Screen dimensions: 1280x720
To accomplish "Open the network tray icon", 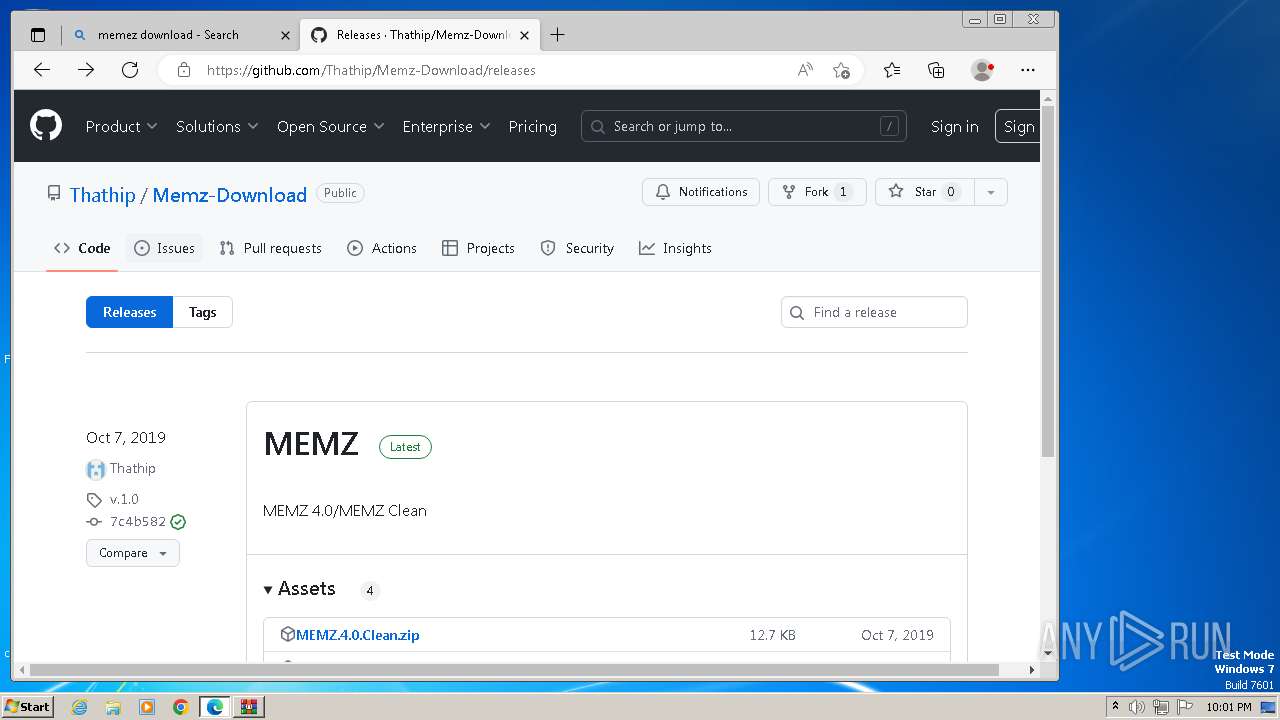I will pos(1161,707).
